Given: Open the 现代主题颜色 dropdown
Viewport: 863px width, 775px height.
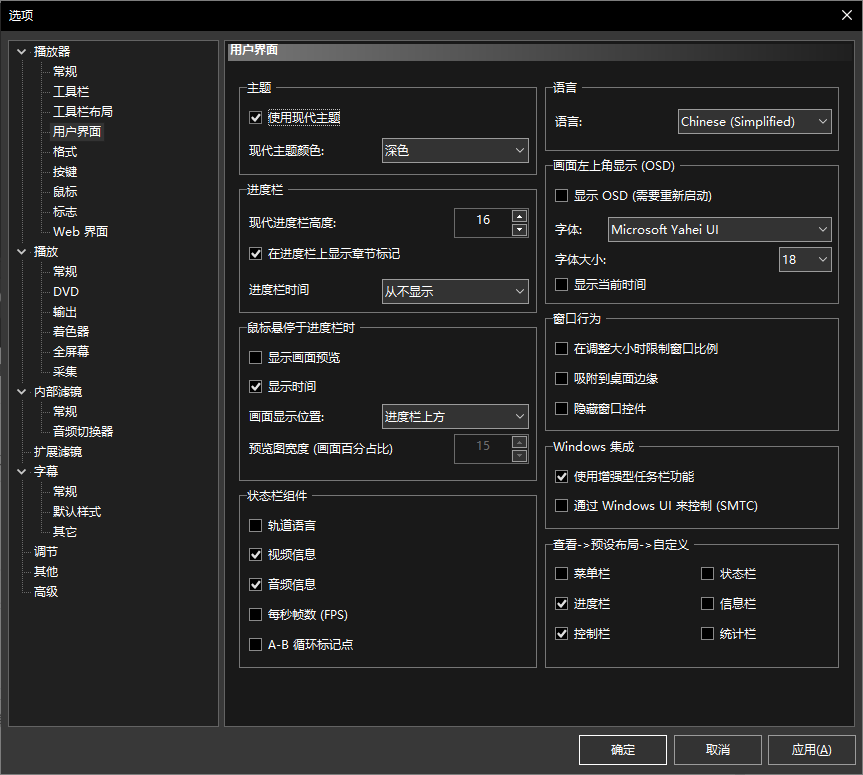Looking at the screenshot, I should [455, 150].
